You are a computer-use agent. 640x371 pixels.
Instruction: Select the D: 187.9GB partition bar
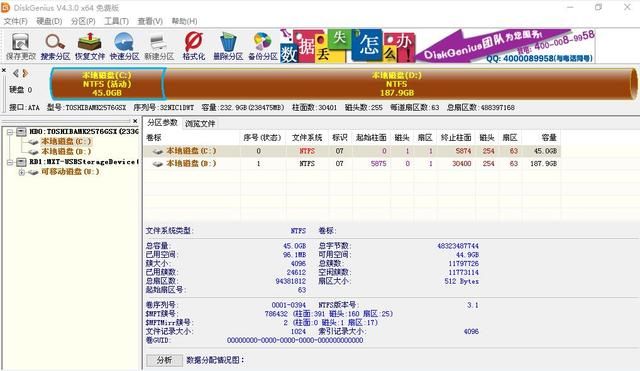coord(398,84)
